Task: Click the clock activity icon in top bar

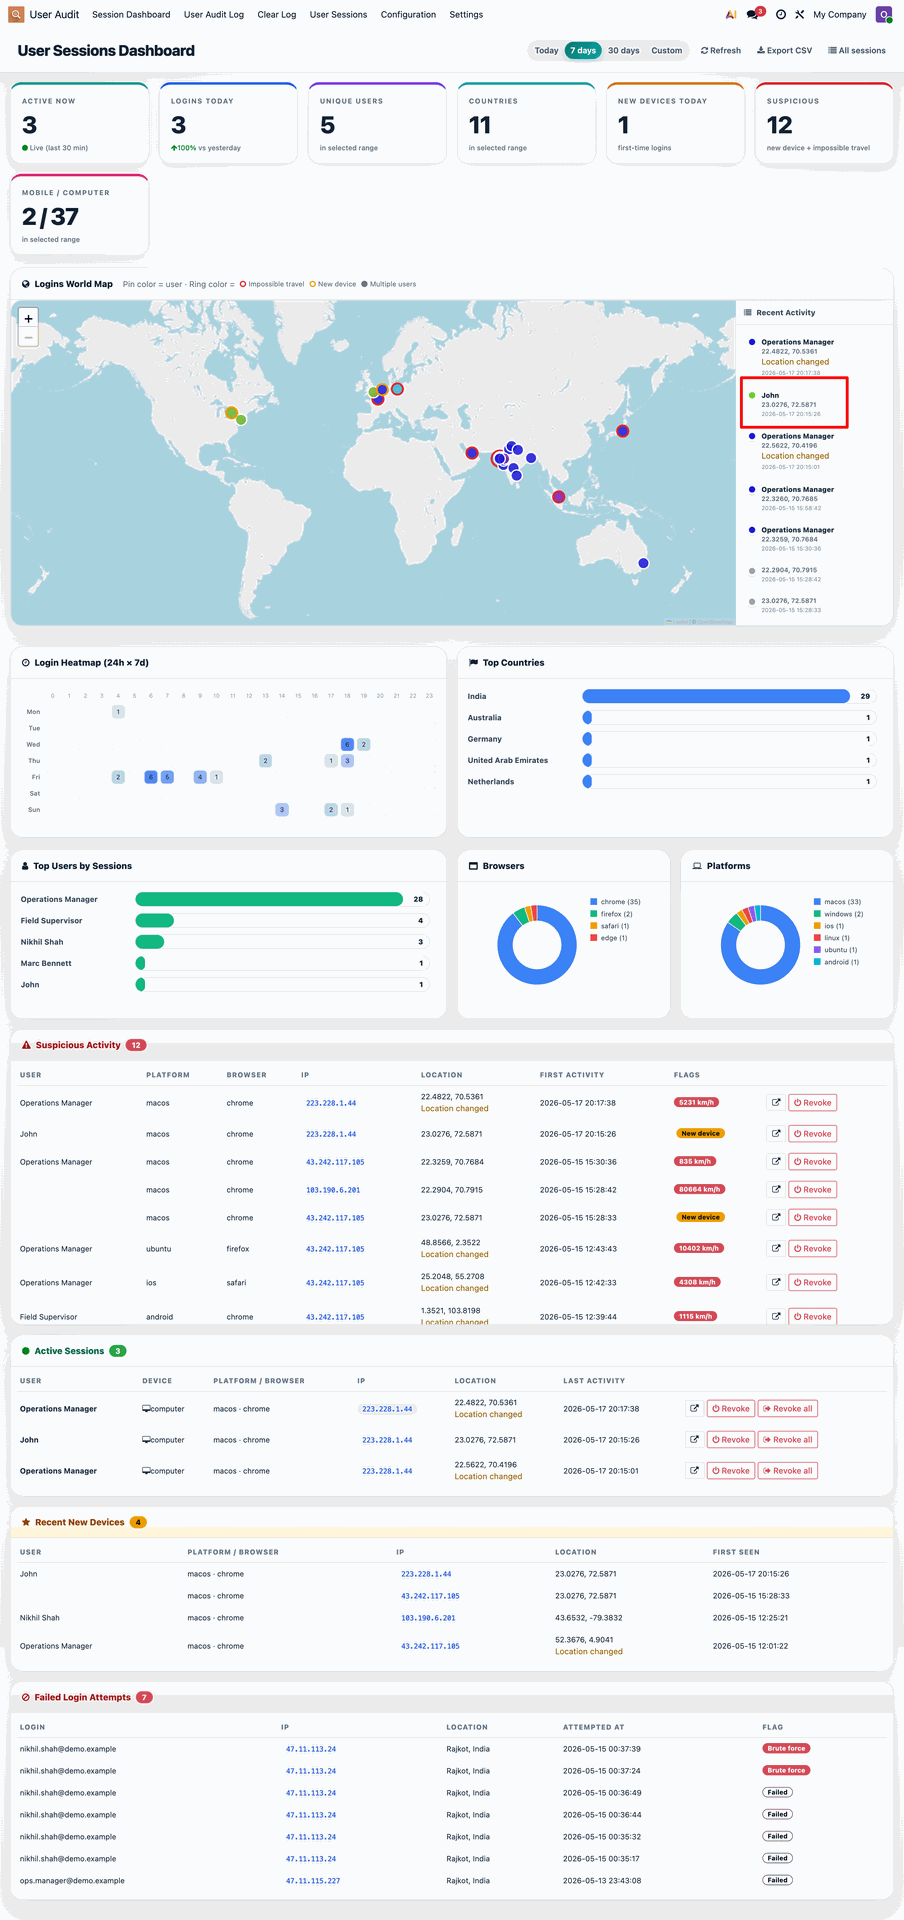Action: tap(781, 15)
